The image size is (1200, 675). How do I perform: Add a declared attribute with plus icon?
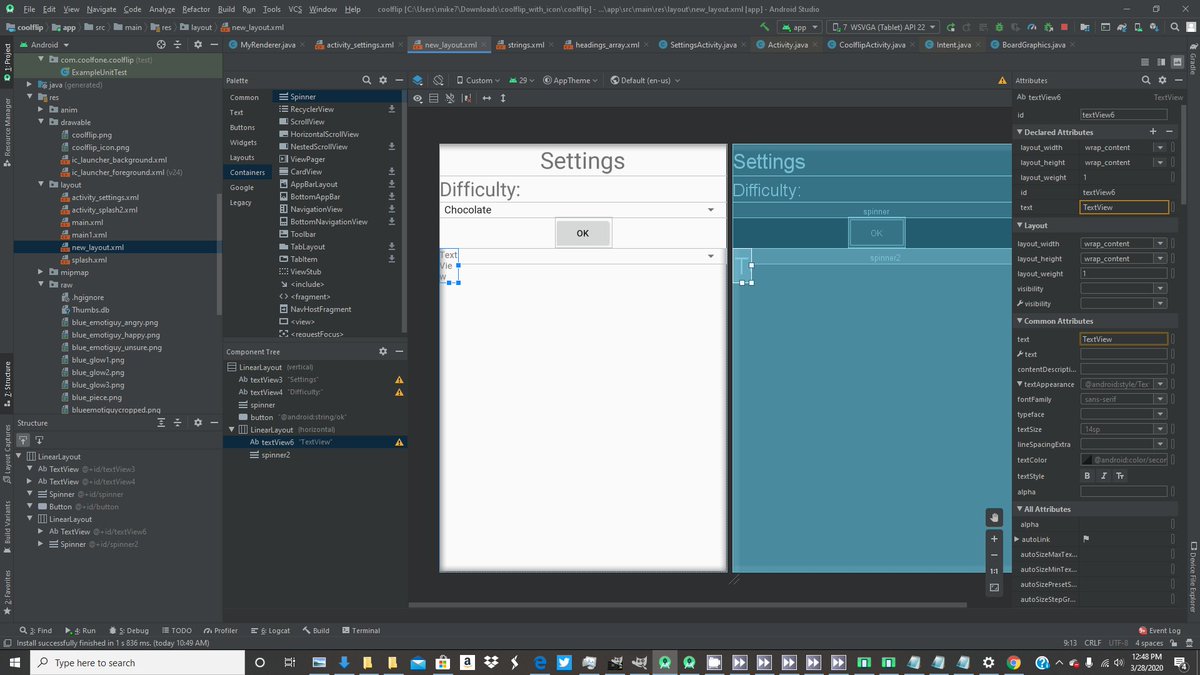tap(1153, 131)
